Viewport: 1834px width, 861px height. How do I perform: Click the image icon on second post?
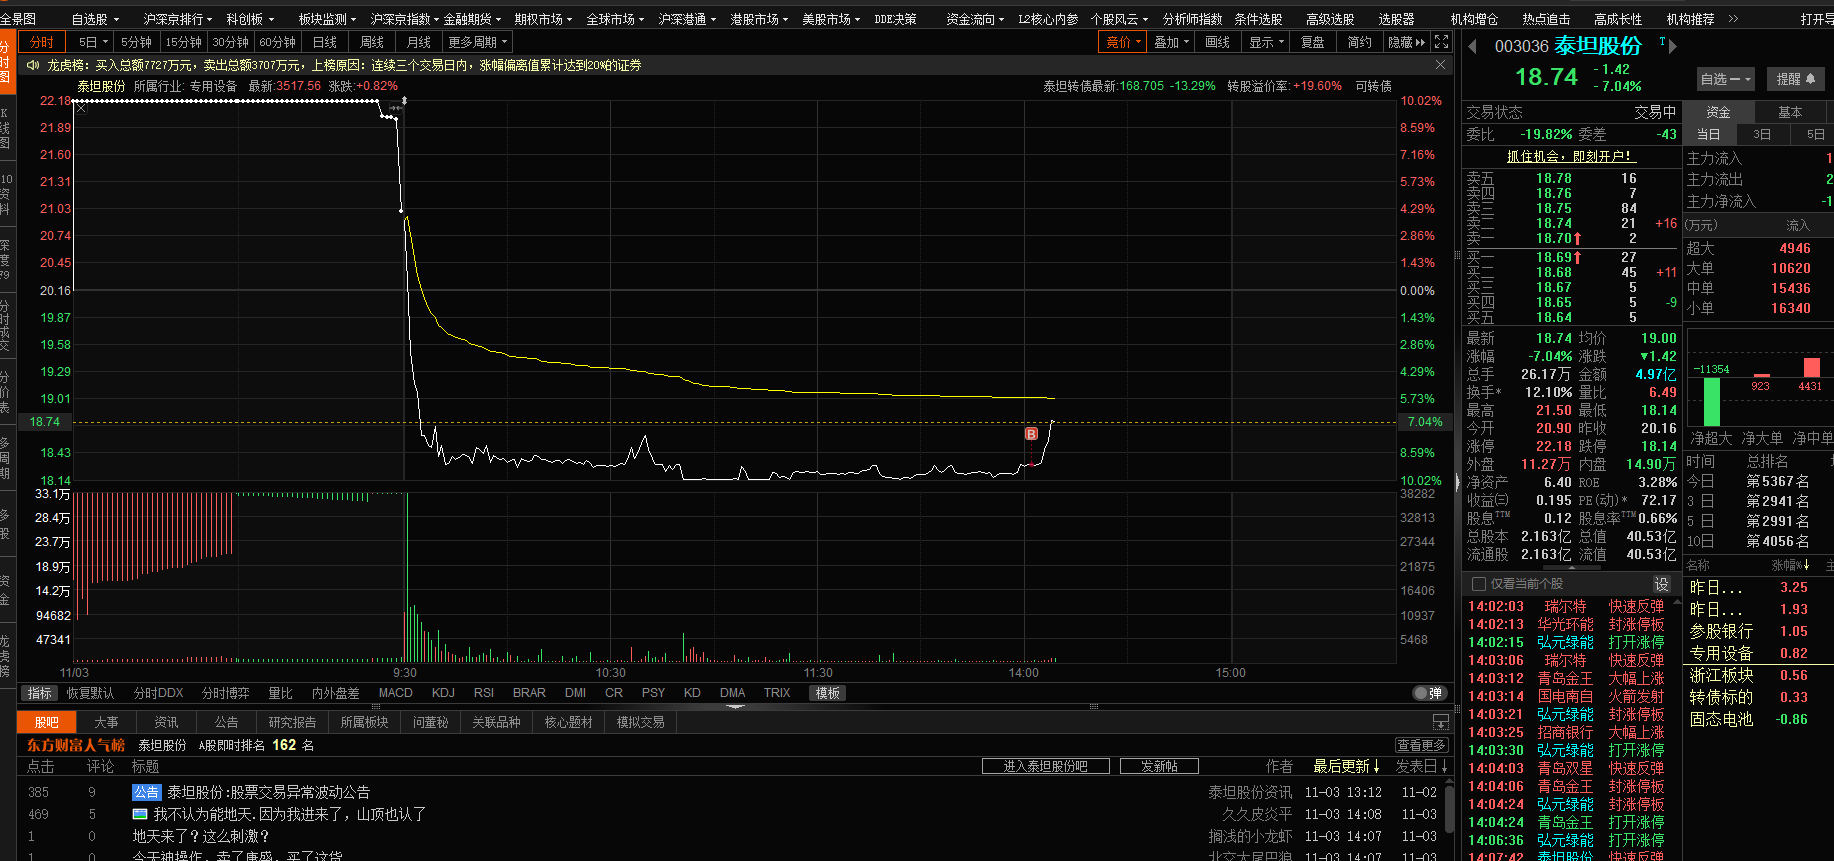[x=140, y=814]
